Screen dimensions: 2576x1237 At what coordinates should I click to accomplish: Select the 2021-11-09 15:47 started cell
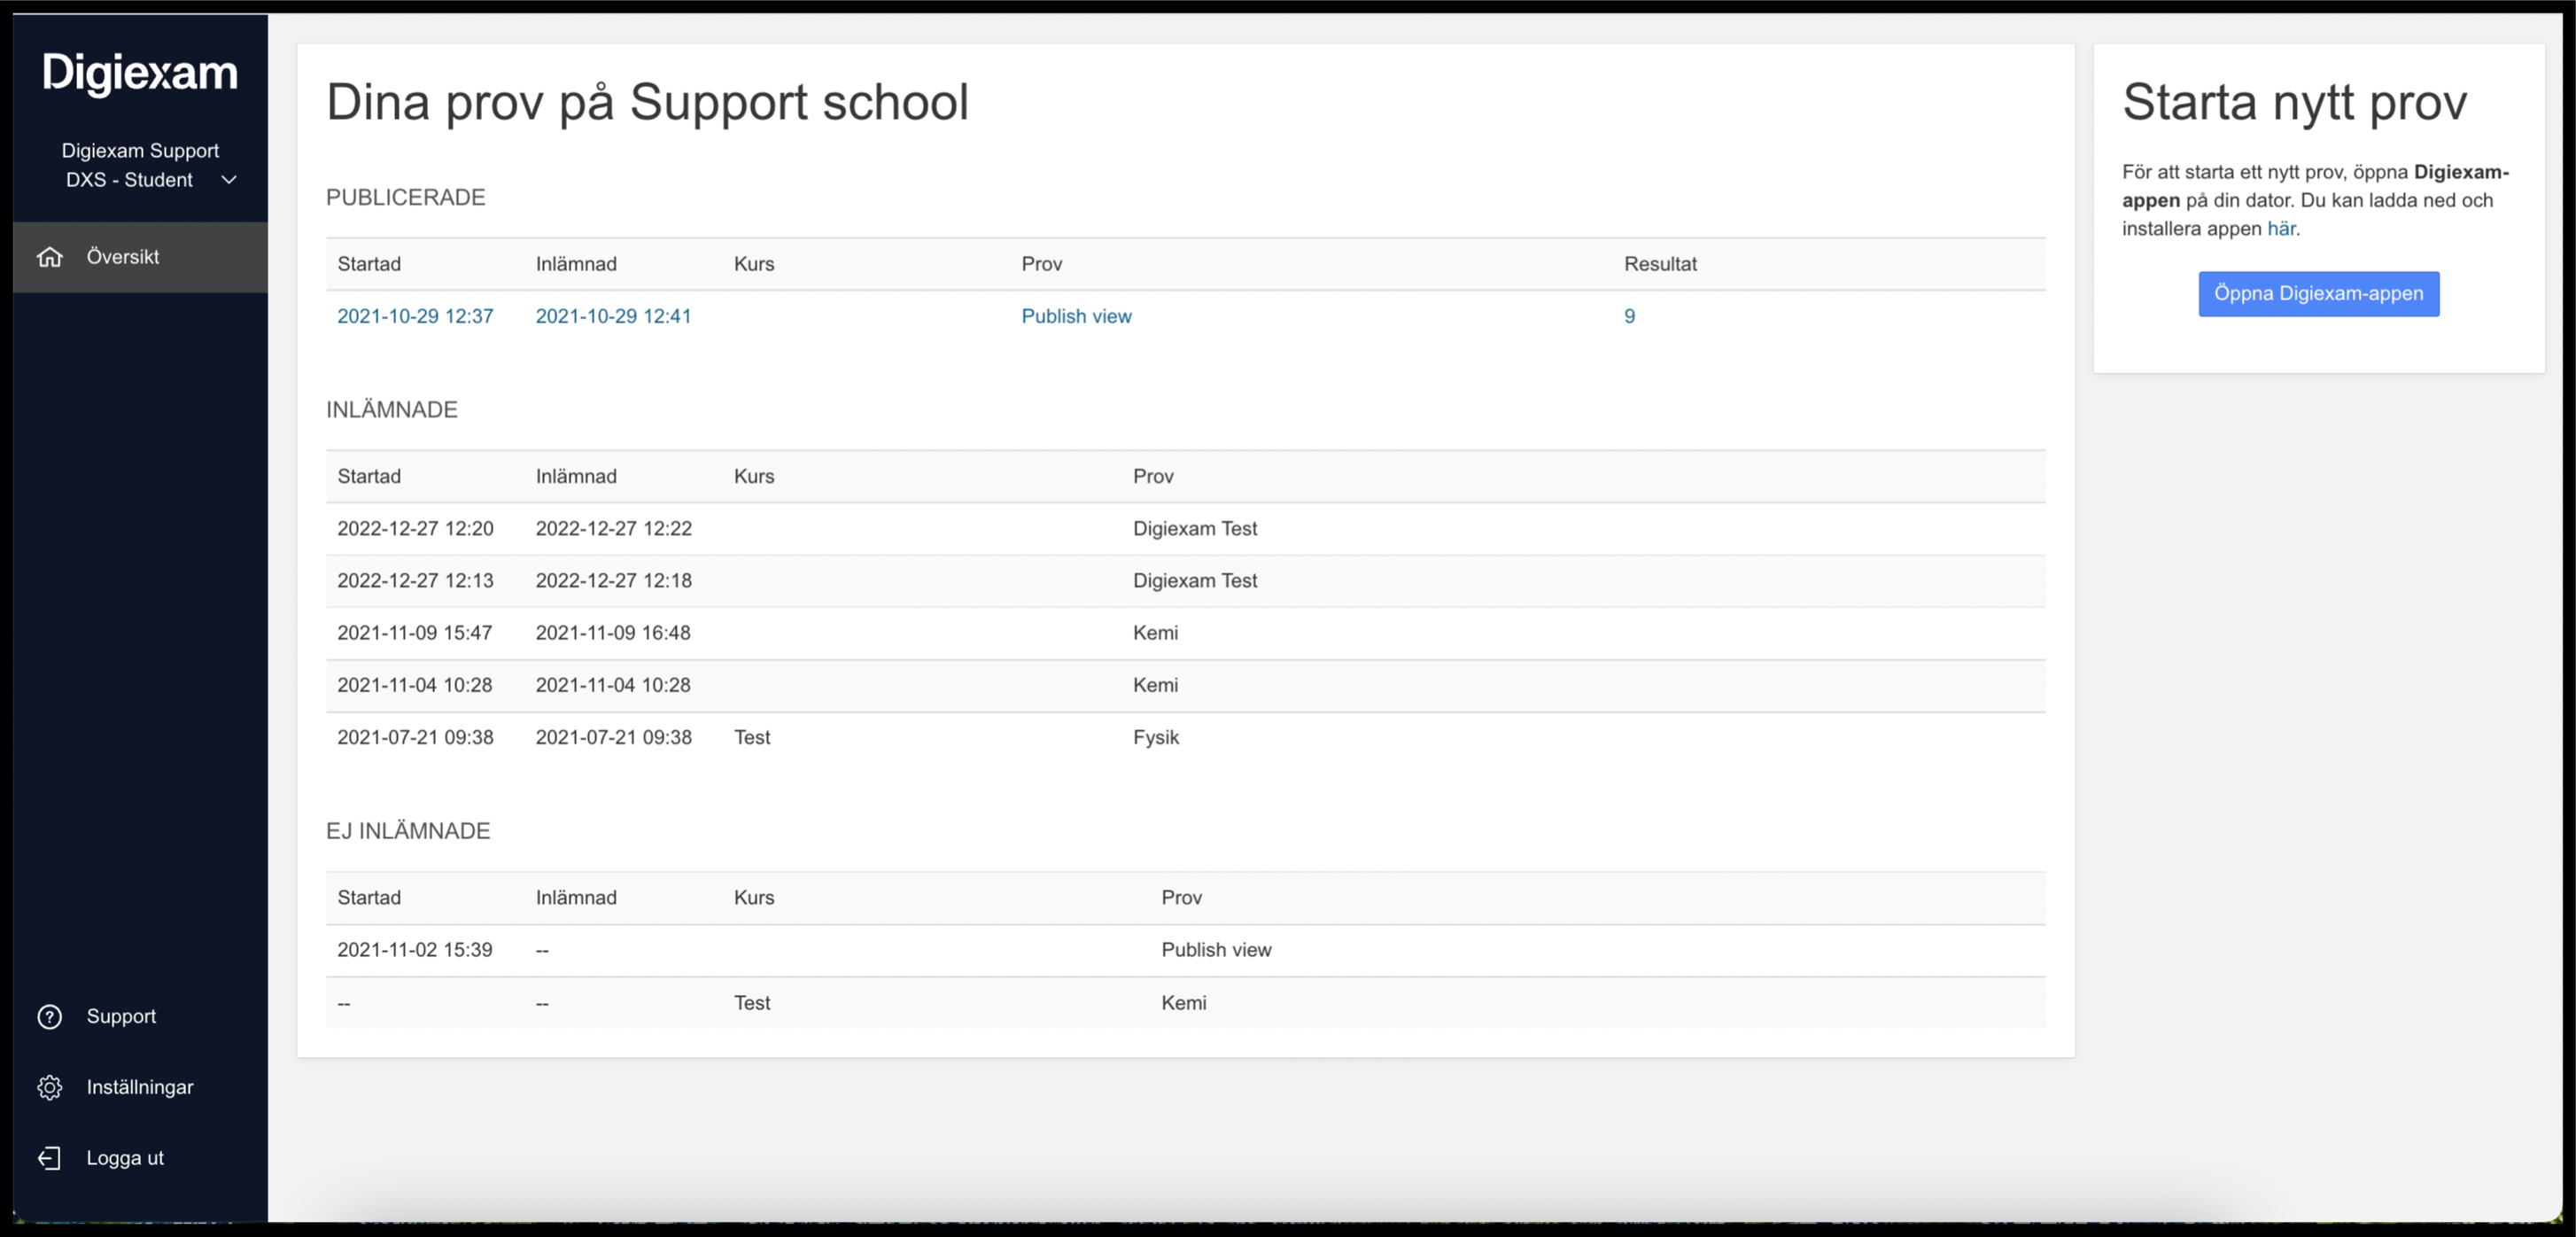(415, 633)
